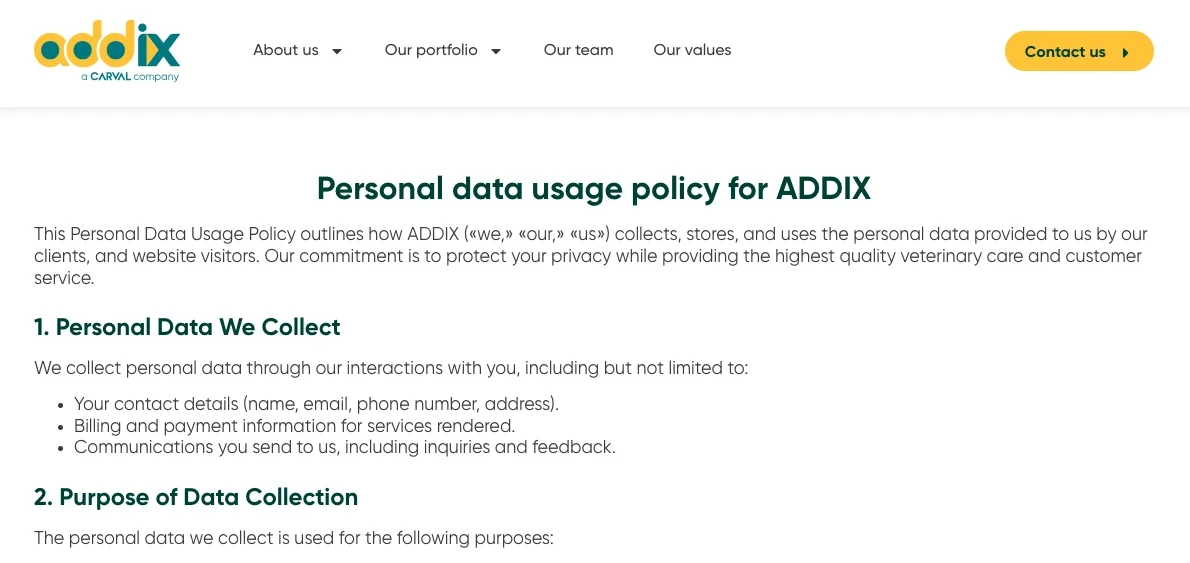Click the arrow icon inside Contact us button
The height and width of the screenshot is (563, 1190).
[1125, 52]
